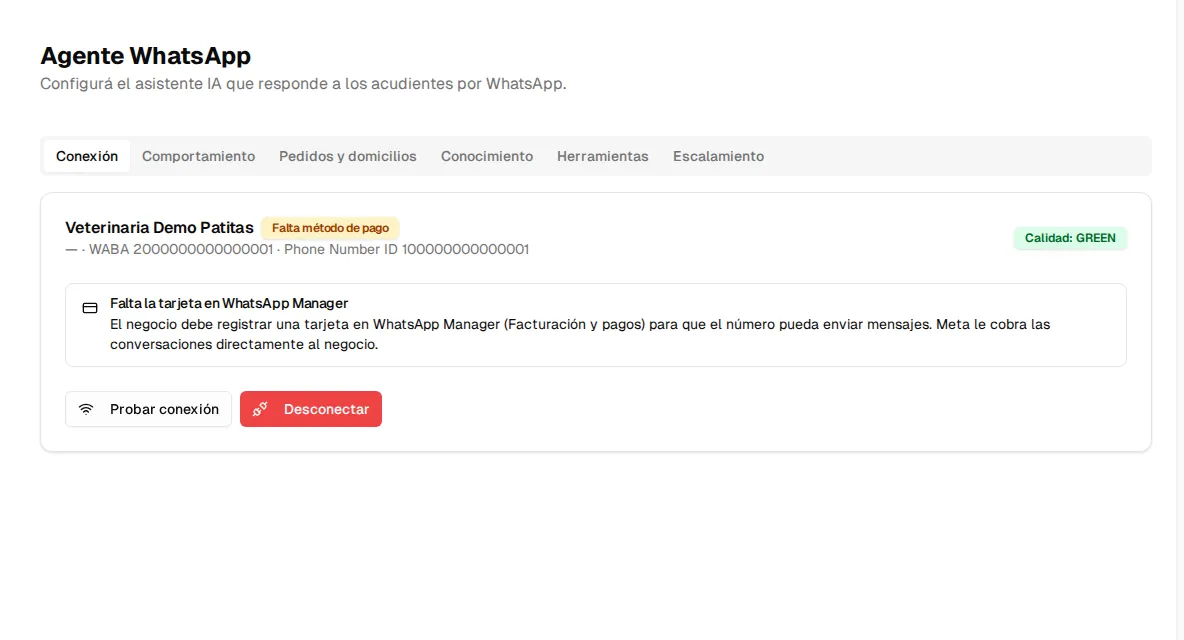Click the Agente WhatsApp page heading
The height and width of the screenshot is (640, 1184).
pos(145,56)
